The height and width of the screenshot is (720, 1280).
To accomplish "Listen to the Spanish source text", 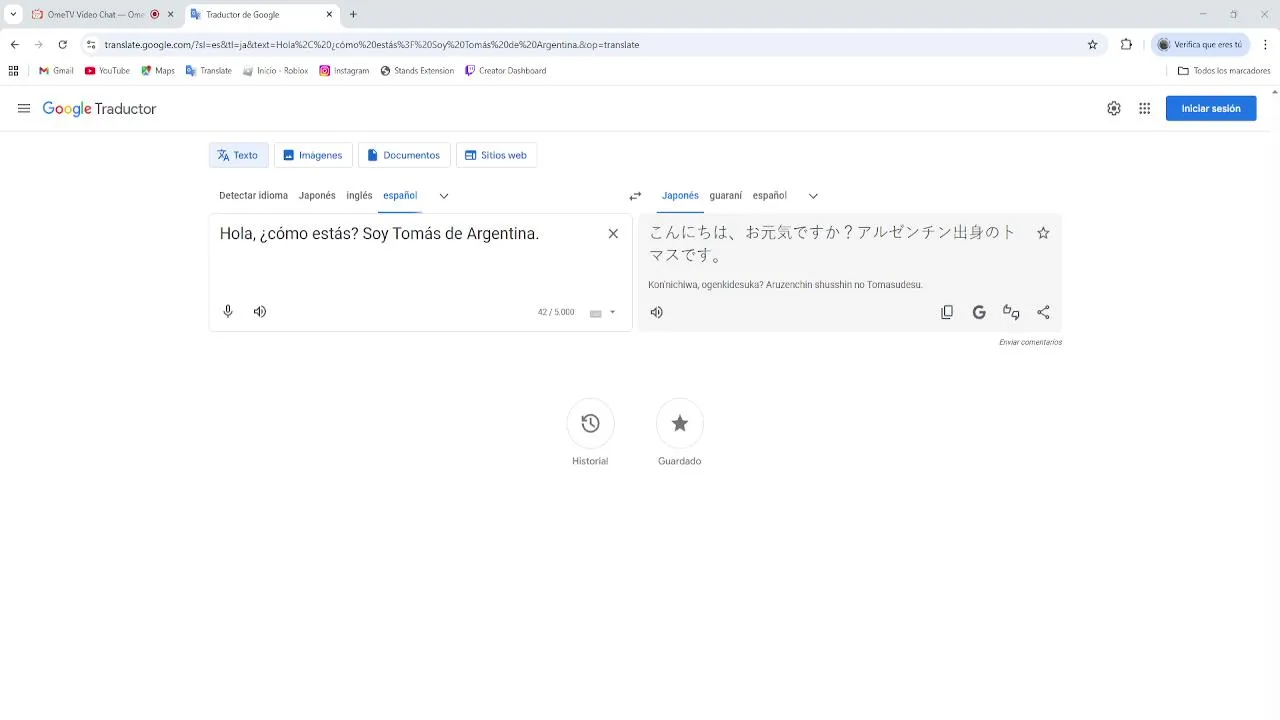I will (260, 312).
